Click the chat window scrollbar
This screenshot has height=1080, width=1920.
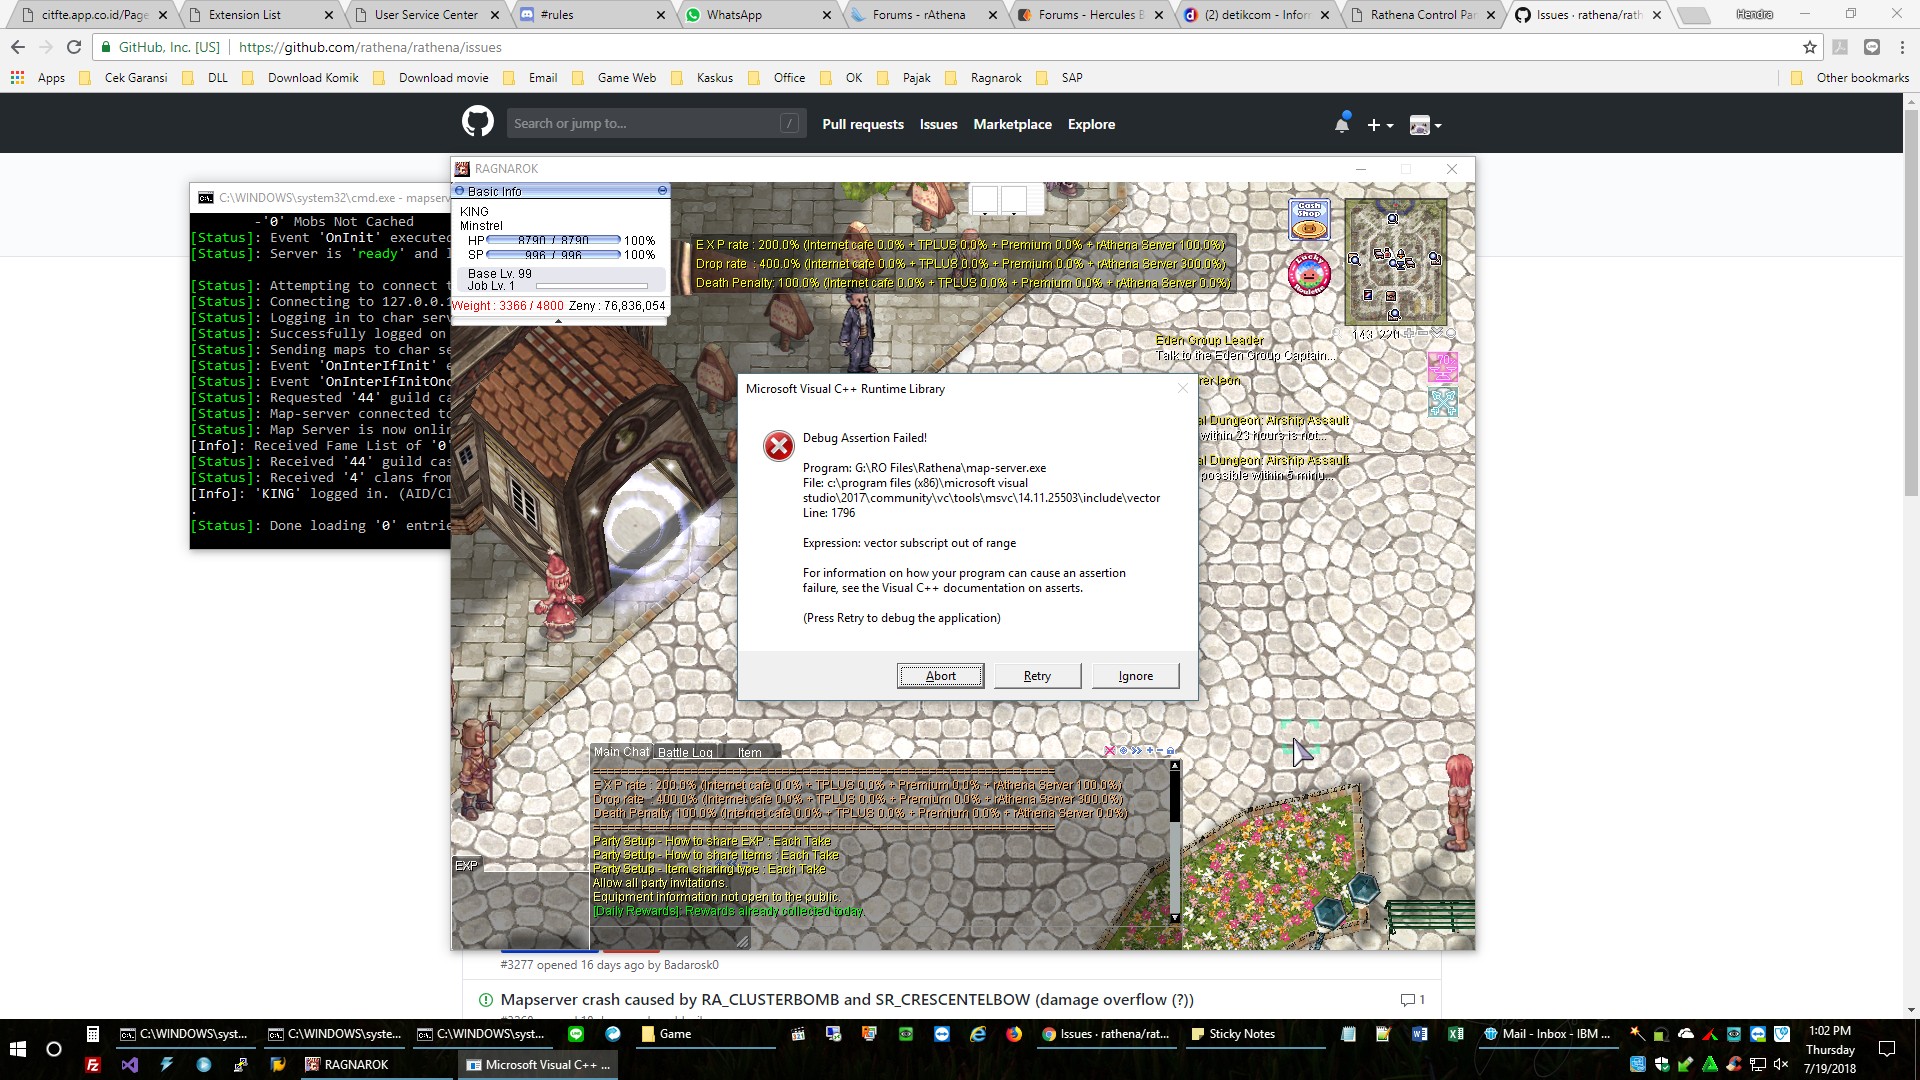[1175, 850]
